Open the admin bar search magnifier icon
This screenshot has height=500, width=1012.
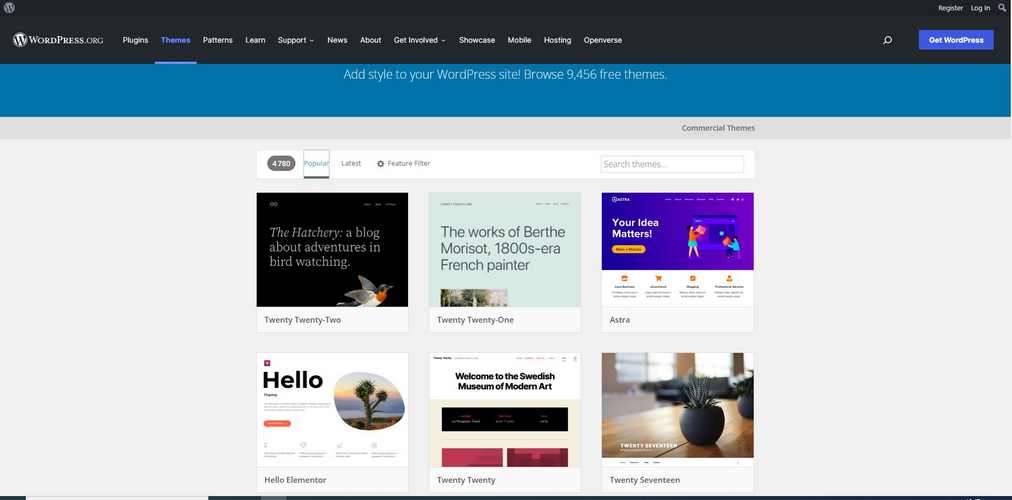click(1002, 8)
